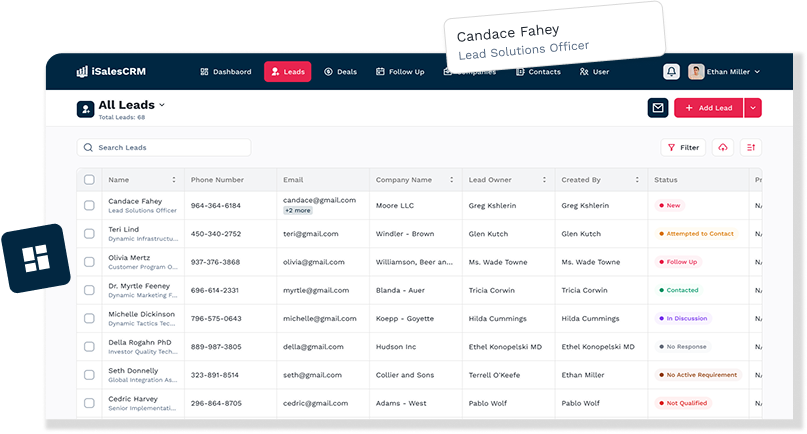Click the Phone Number column header
This screenshot has height=434, width=807.
(217, 180)
